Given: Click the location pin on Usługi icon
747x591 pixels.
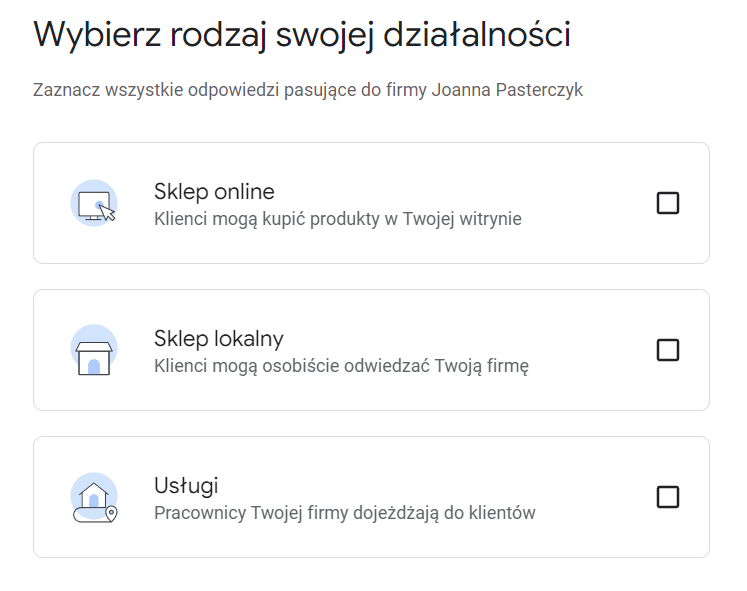Looking at the screenshot, I should click(x=111, y=514).
